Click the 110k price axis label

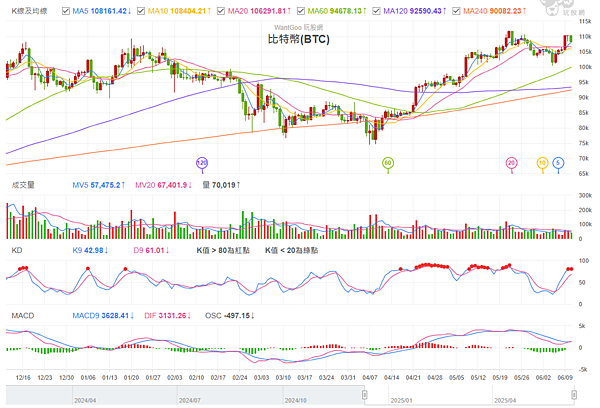click(585, 37)
